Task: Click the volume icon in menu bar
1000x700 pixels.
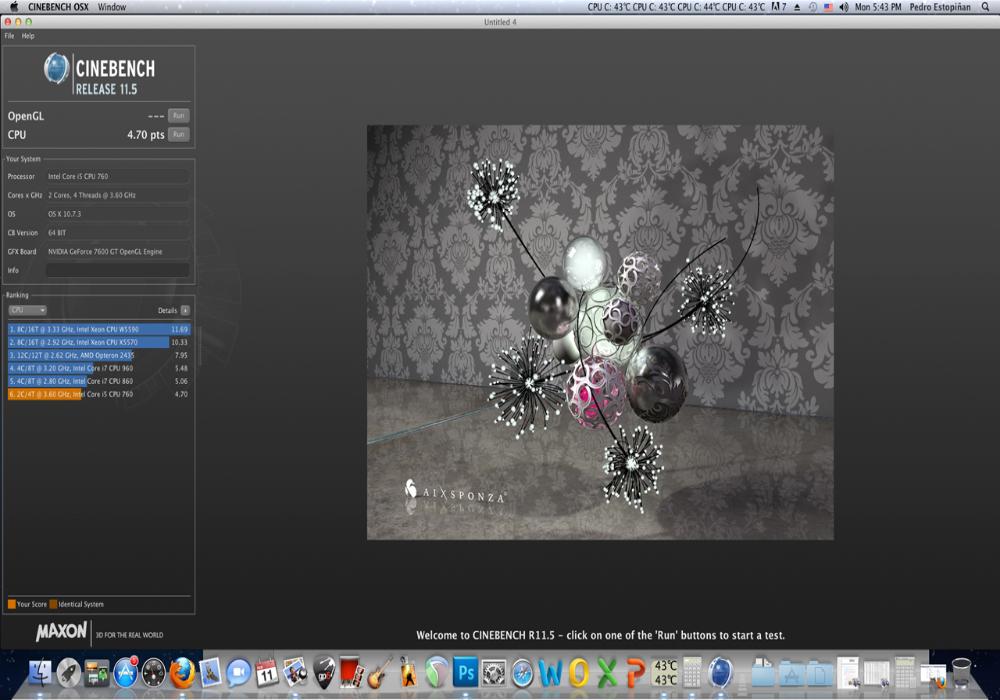Action: click(844, 7)
